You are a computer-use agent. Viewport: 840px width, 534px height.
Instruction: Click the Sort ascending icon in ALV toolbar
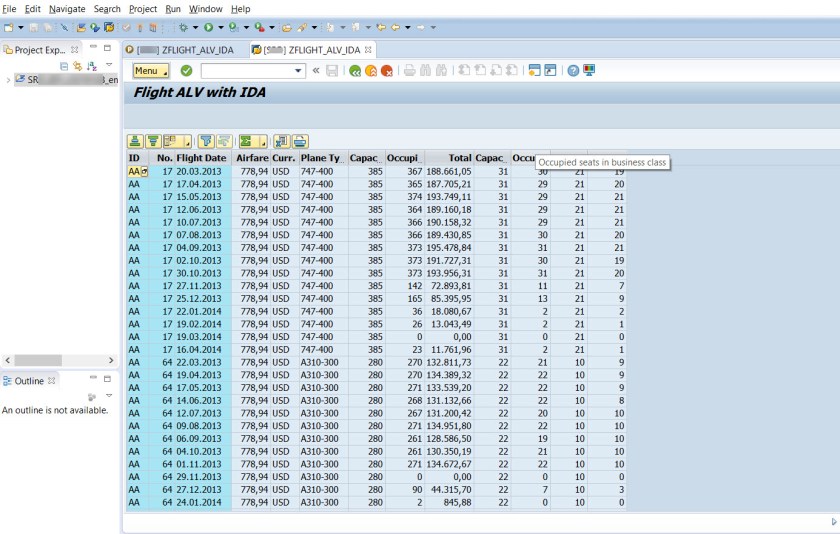pos(135,142)
